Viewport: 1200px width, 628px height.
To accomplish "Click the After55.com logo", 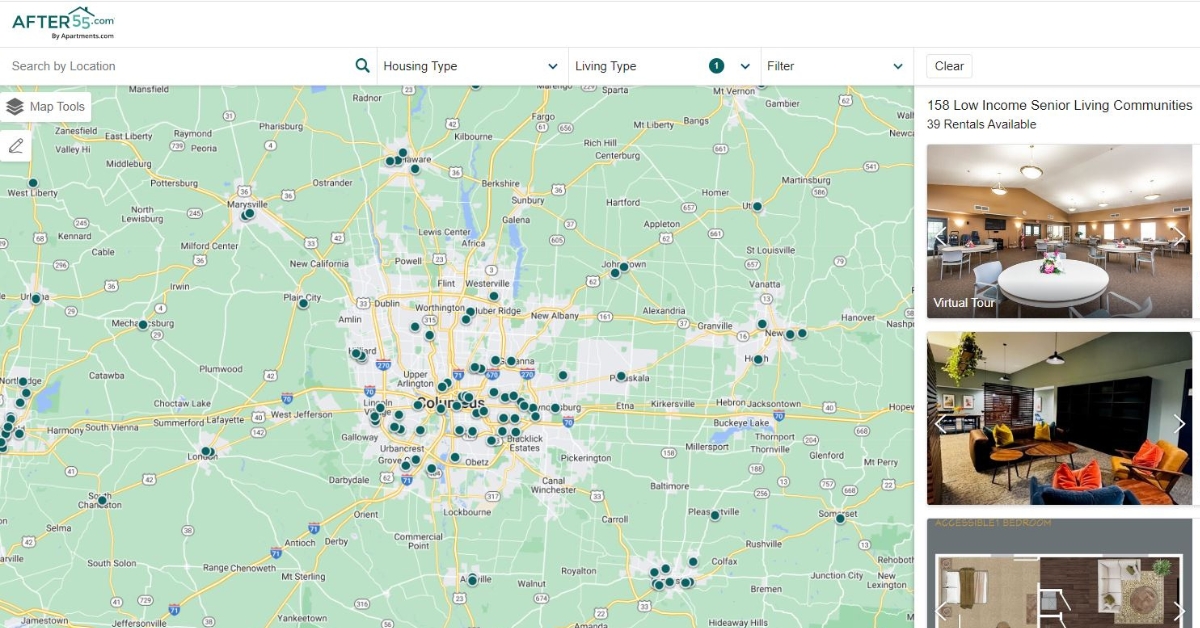I will [x=63, y=22].
